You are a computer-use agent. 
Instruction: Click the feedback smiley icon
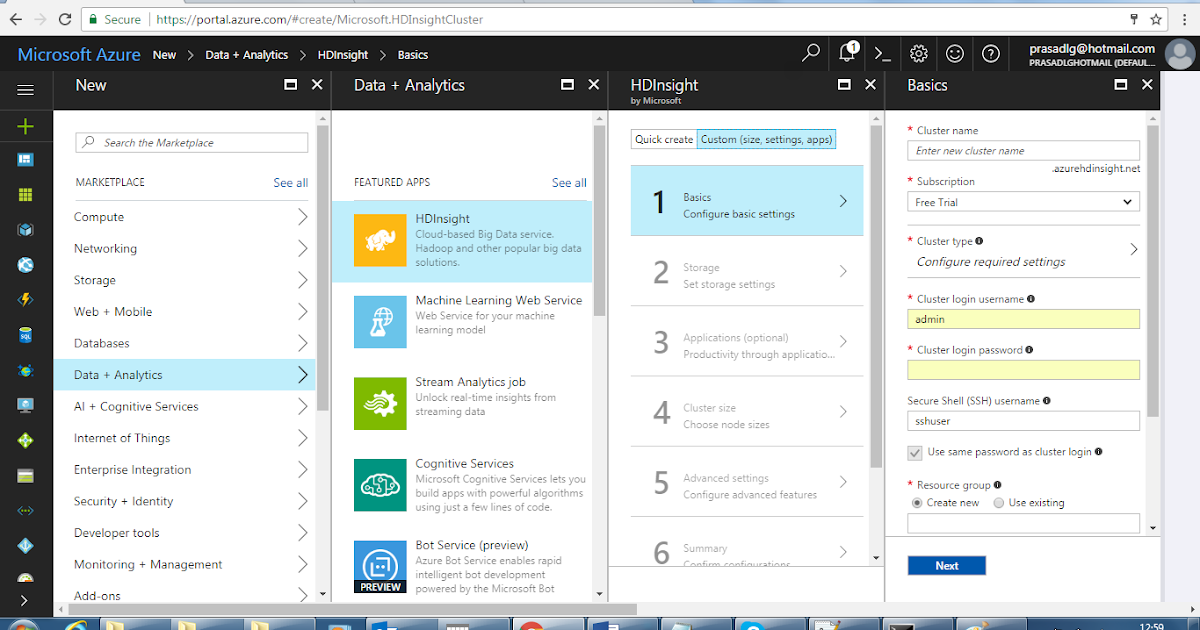coord(955,54)
